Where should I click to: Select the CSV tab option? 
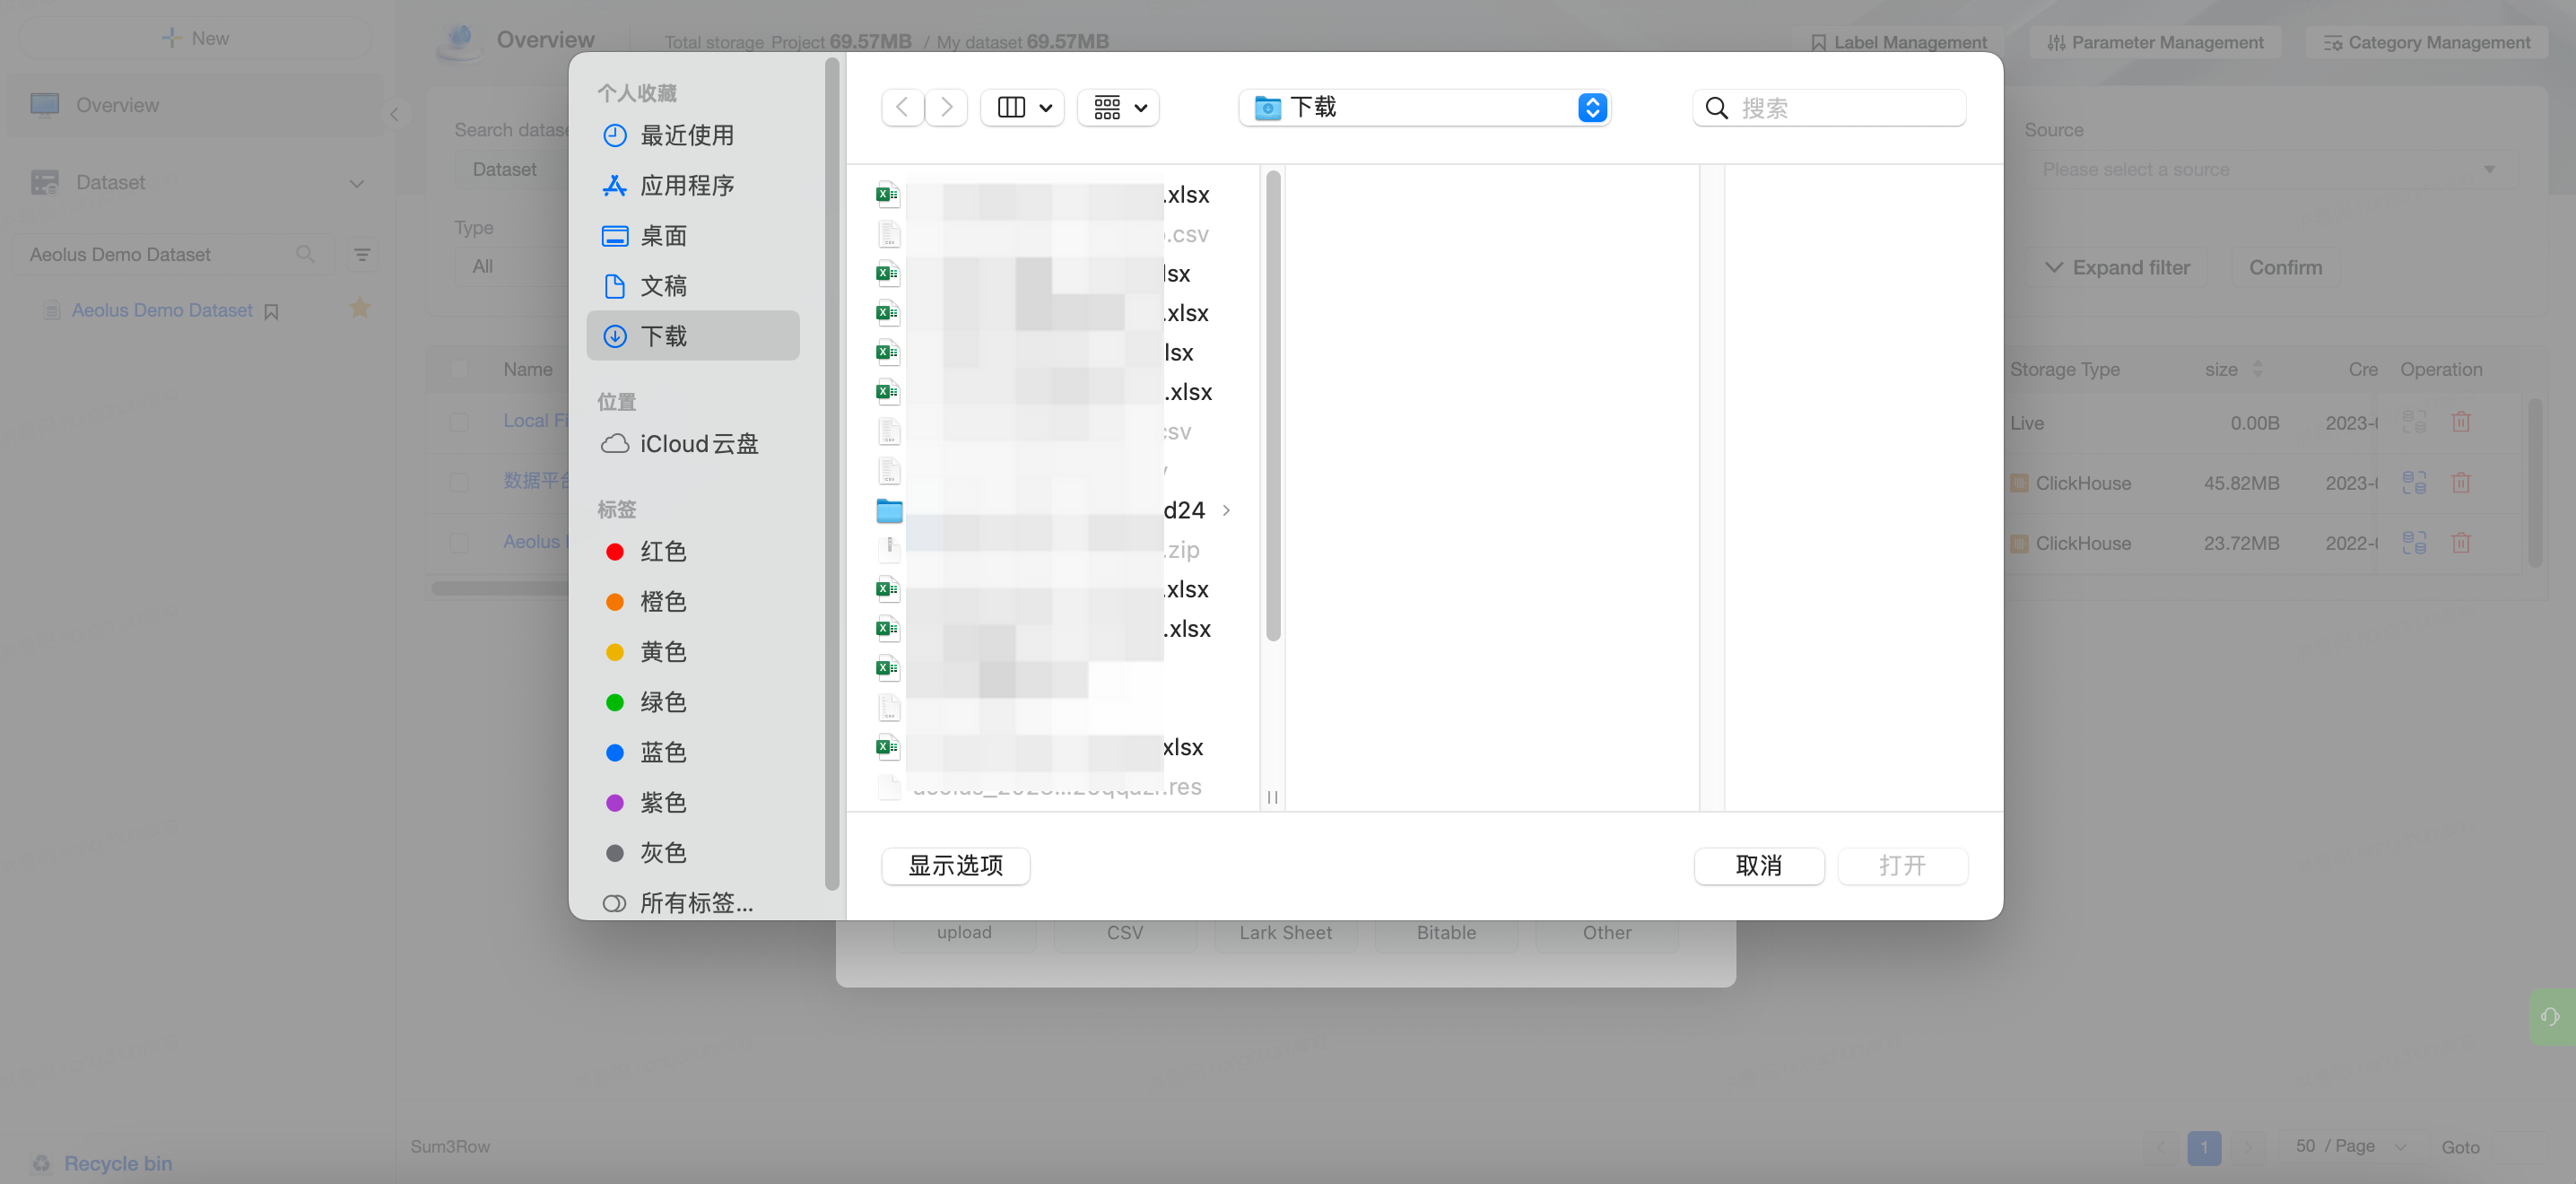(x=1124, y=932)
